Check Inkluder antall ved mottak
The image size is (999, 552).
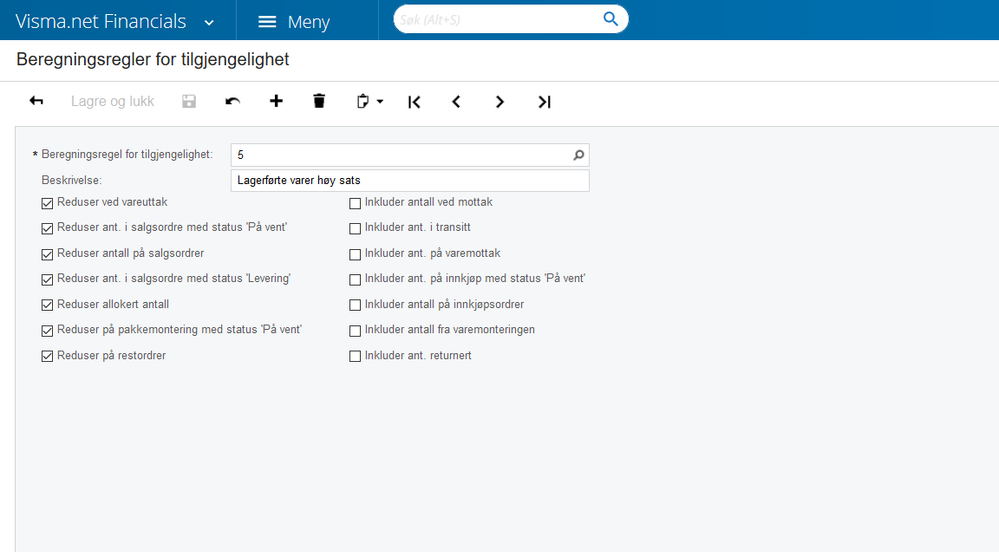[355, 203]
